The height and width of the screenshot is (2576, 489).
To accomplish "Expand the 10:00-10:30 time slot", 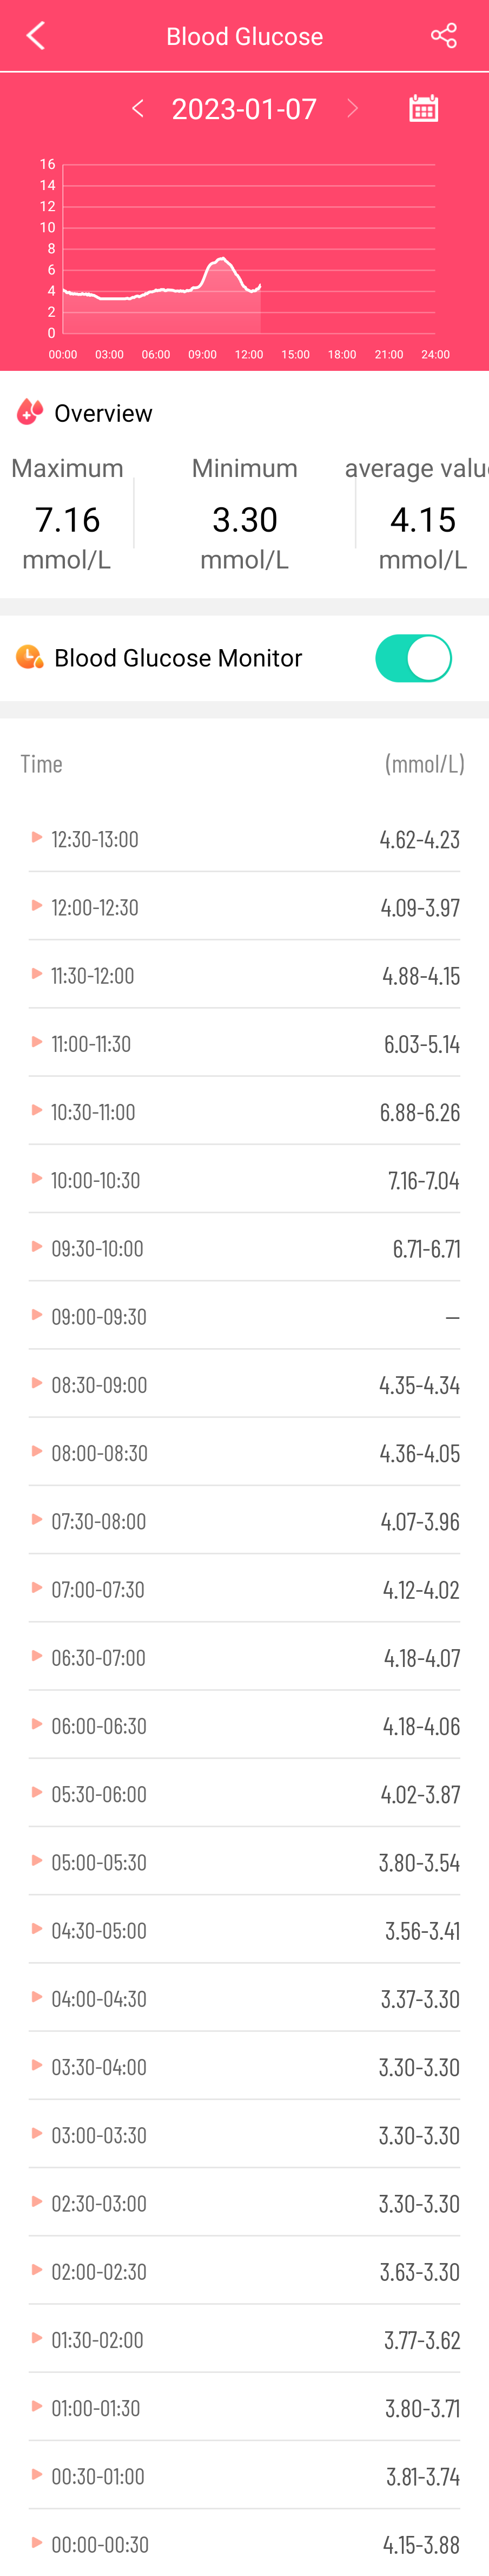I will (244, 1180).
